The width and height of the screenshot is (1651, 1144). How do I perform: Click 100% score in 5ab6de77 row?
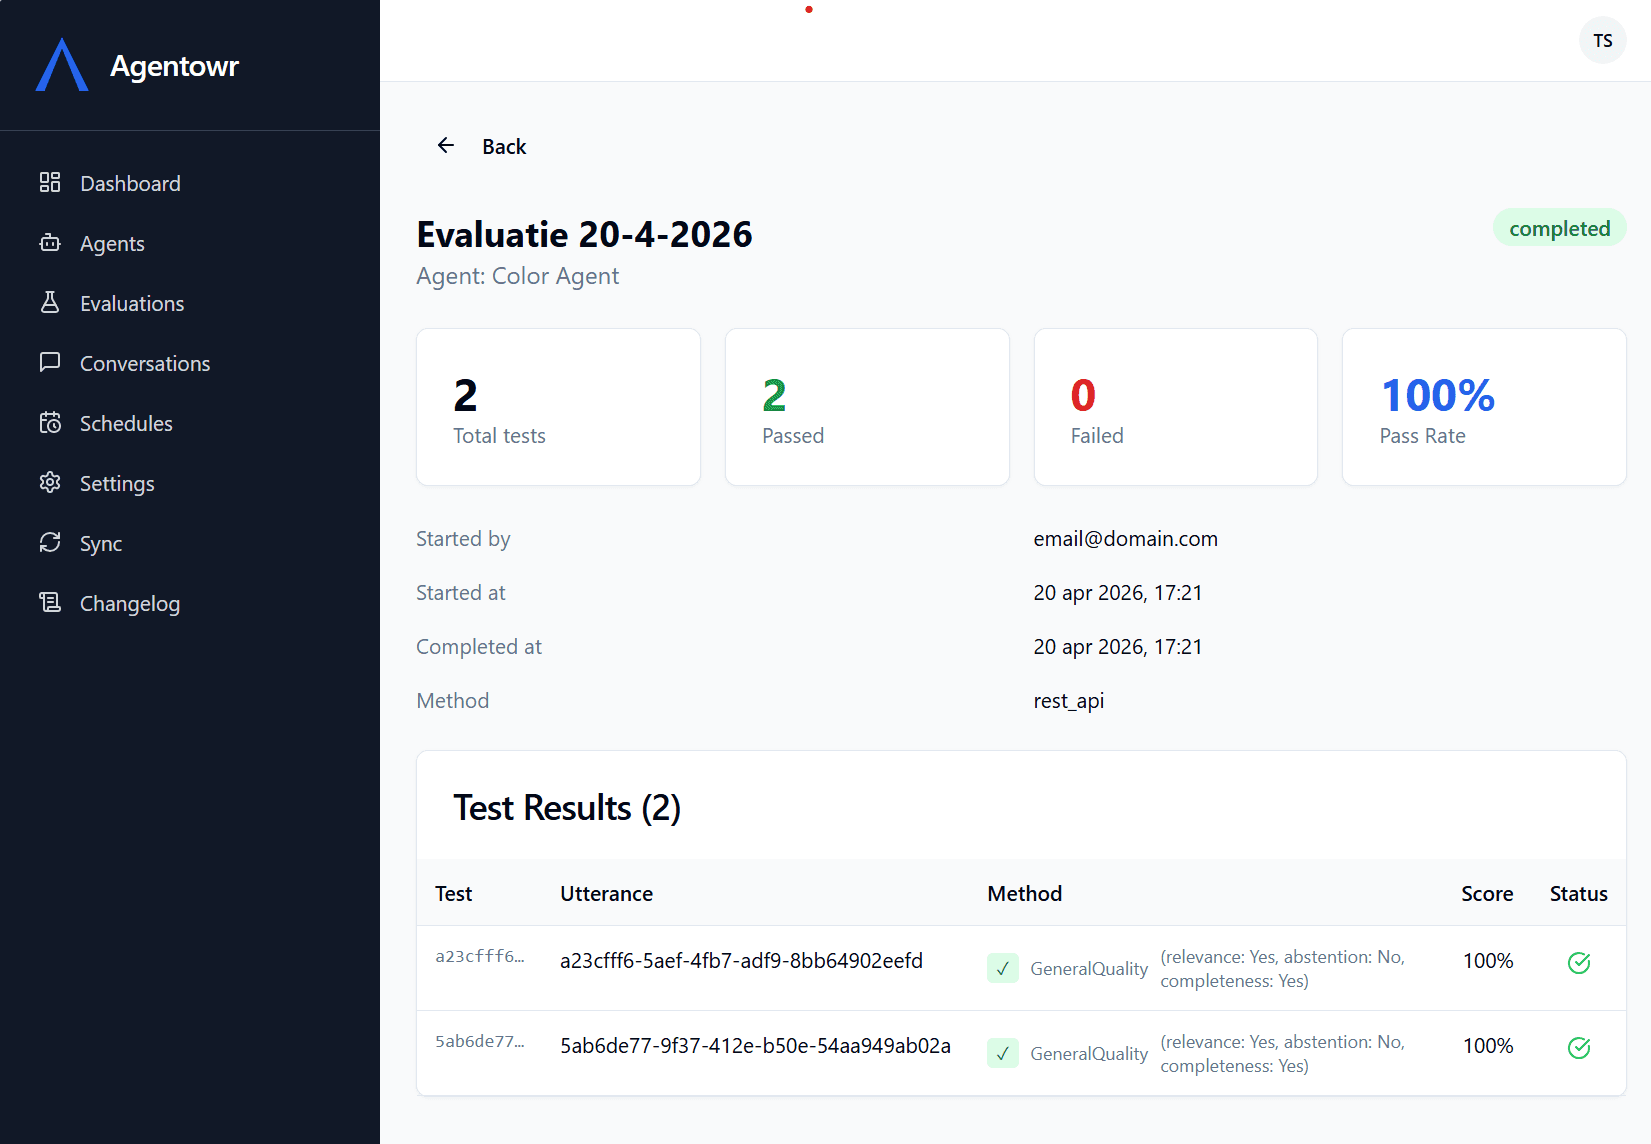(x=1488, y=1046)
